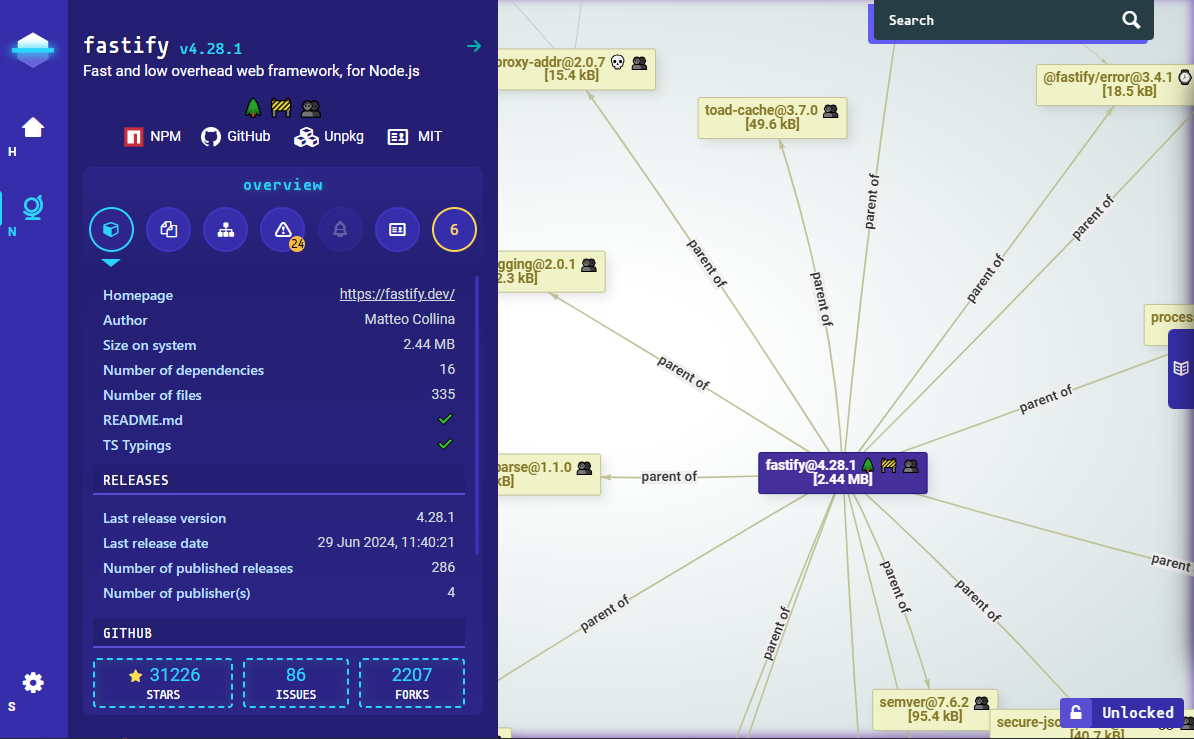This screenshot has width=1194, height=739.
Task: Open the licenses card tab icon
Action: [397, 229]
